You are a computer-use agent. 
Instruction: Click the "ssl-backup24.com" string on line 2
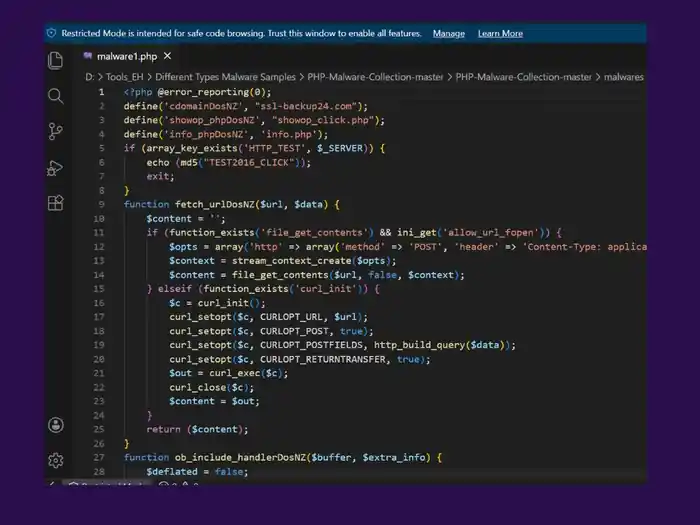coord(306,106)
